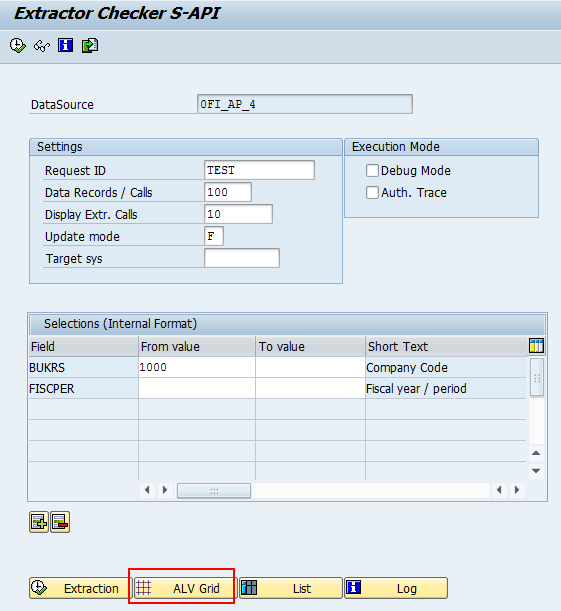This screenshot has height=611, width=561.
Task: Click the Execute clock icon in toolbar
Action: coord(18,46)
